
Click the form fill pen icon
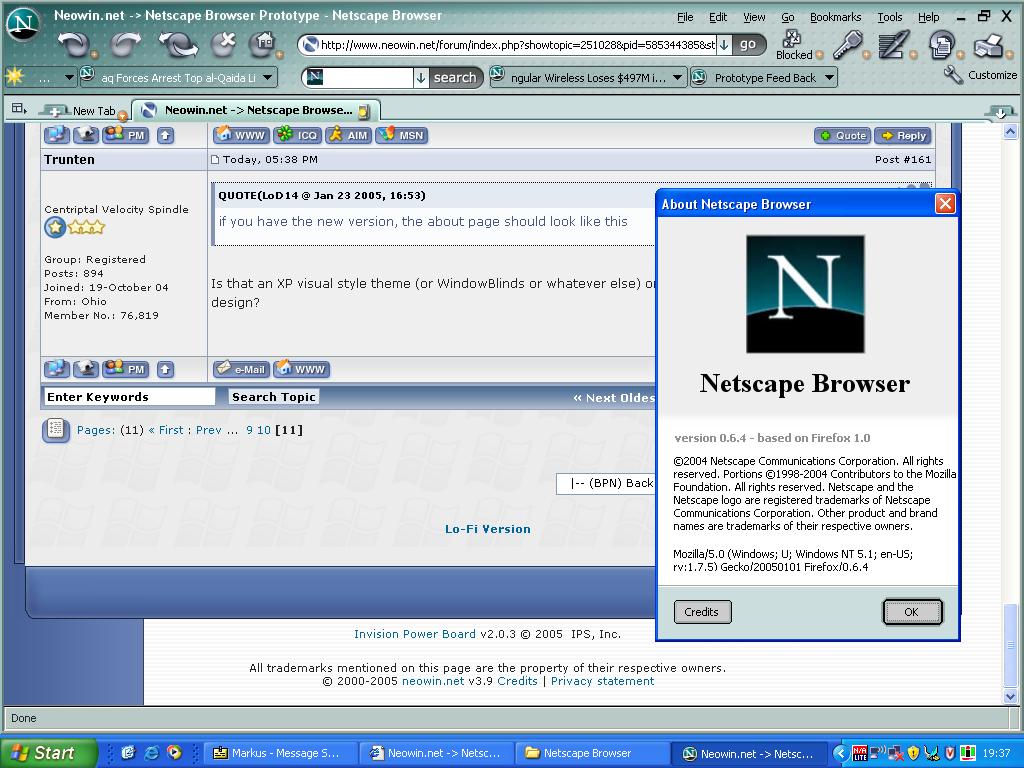pos(893,44)
